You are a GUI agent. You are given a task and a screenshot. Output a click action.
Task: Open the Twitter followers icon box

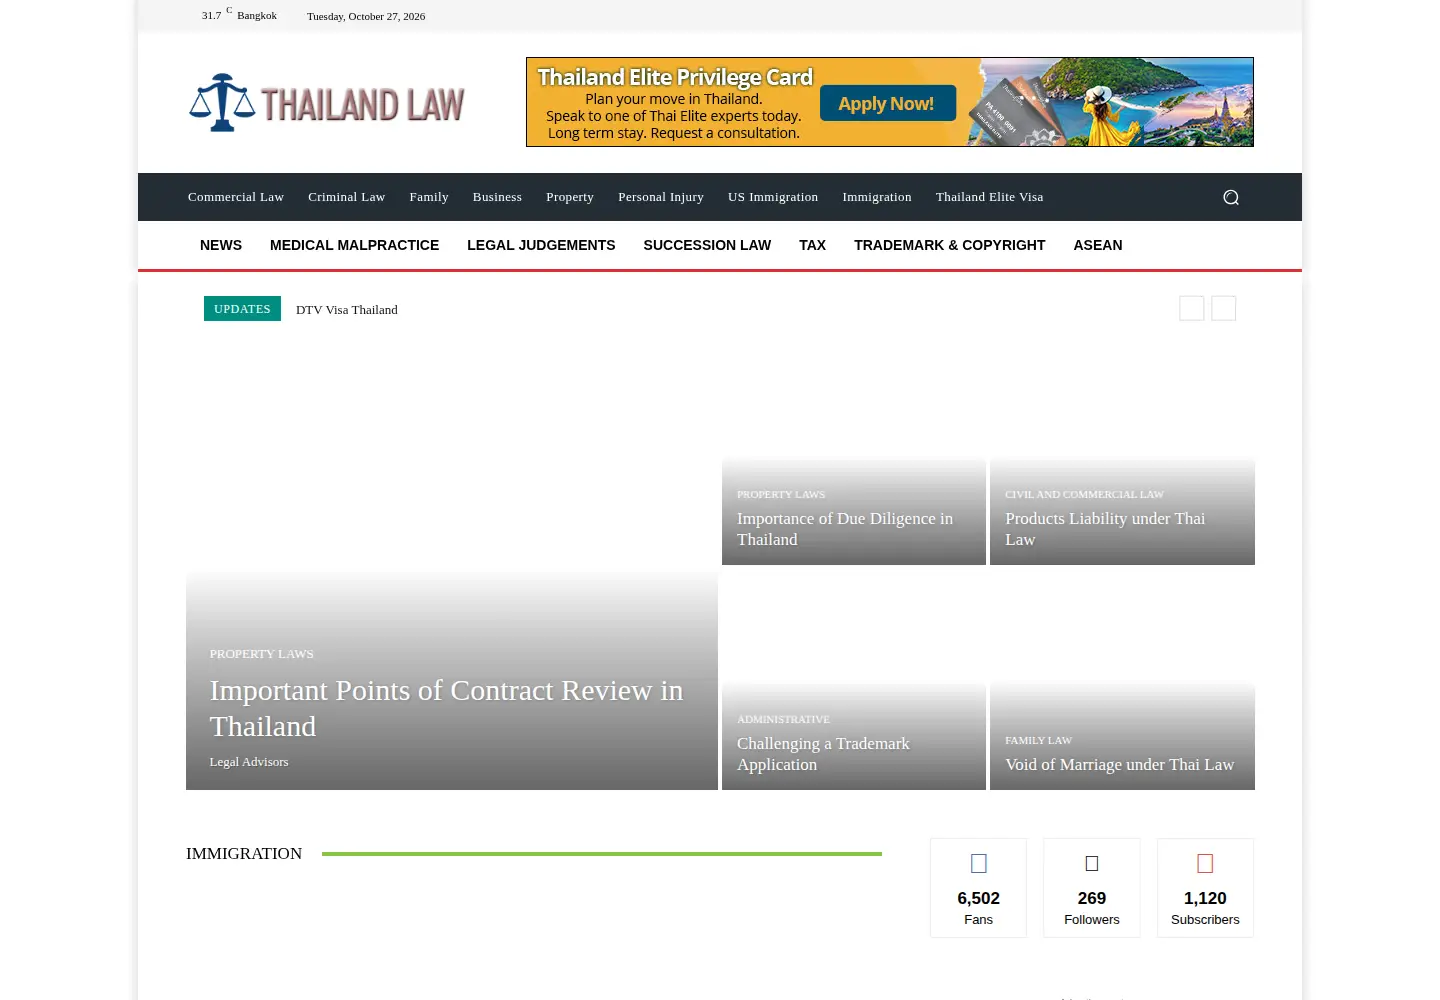pyautogui.click(x=1092, y=888)
